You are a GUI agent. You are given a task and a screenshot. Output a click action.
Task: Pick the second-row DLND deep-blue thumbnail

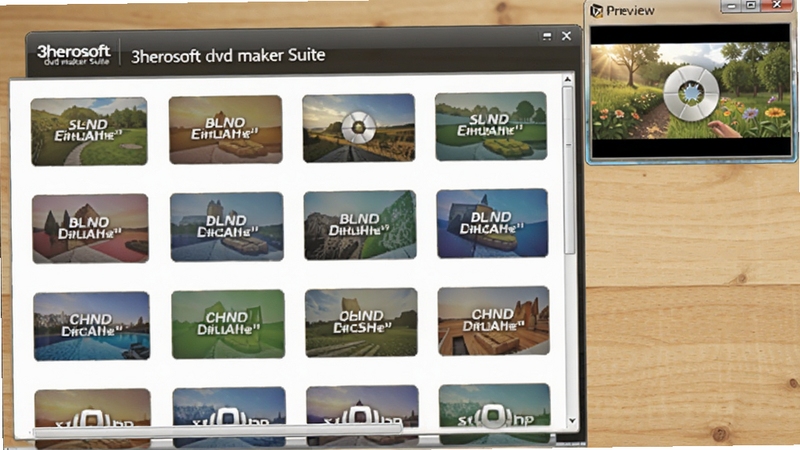click(x=492, y=223)
